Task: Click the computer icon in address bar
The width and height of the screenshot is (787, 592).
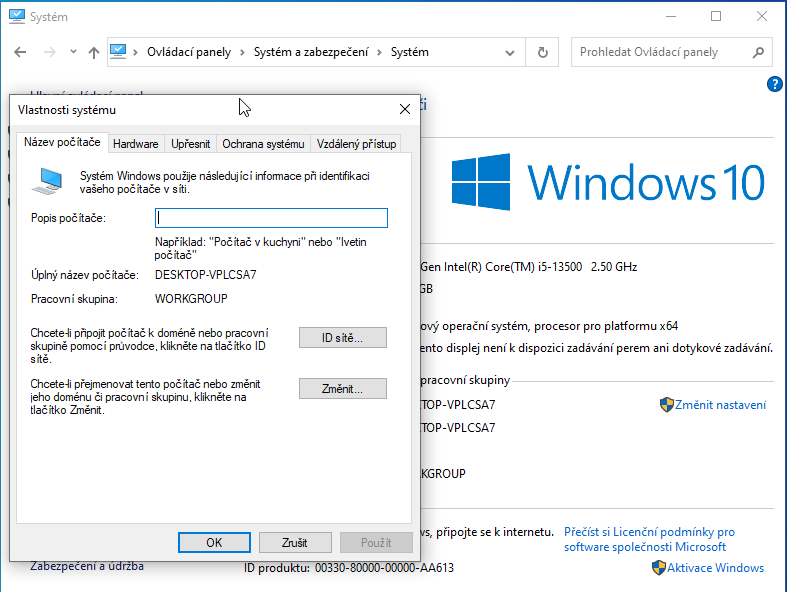Action: tap(118, 52)
